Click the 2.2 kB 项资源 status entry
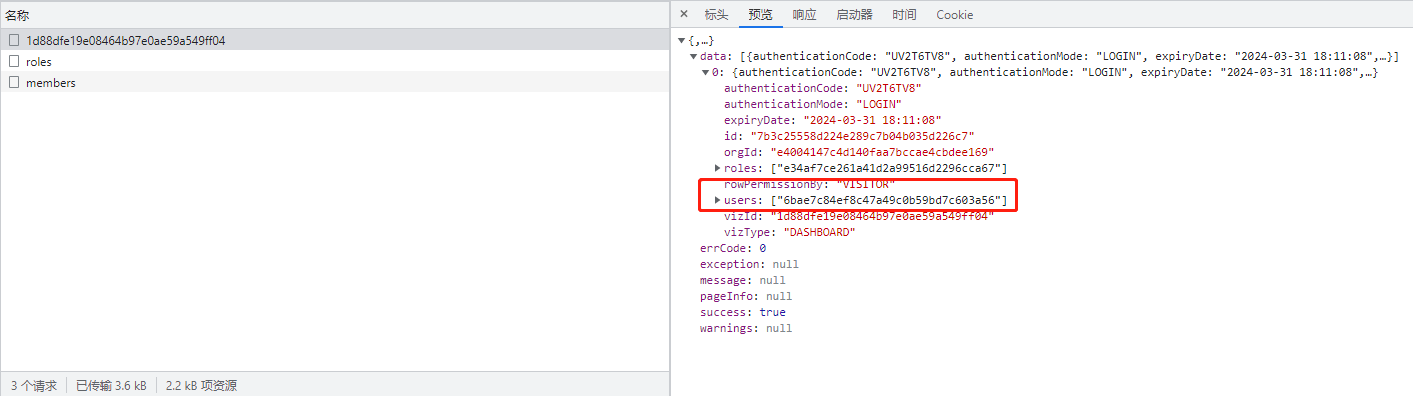 pyautogui.click(x=201, y=385)
